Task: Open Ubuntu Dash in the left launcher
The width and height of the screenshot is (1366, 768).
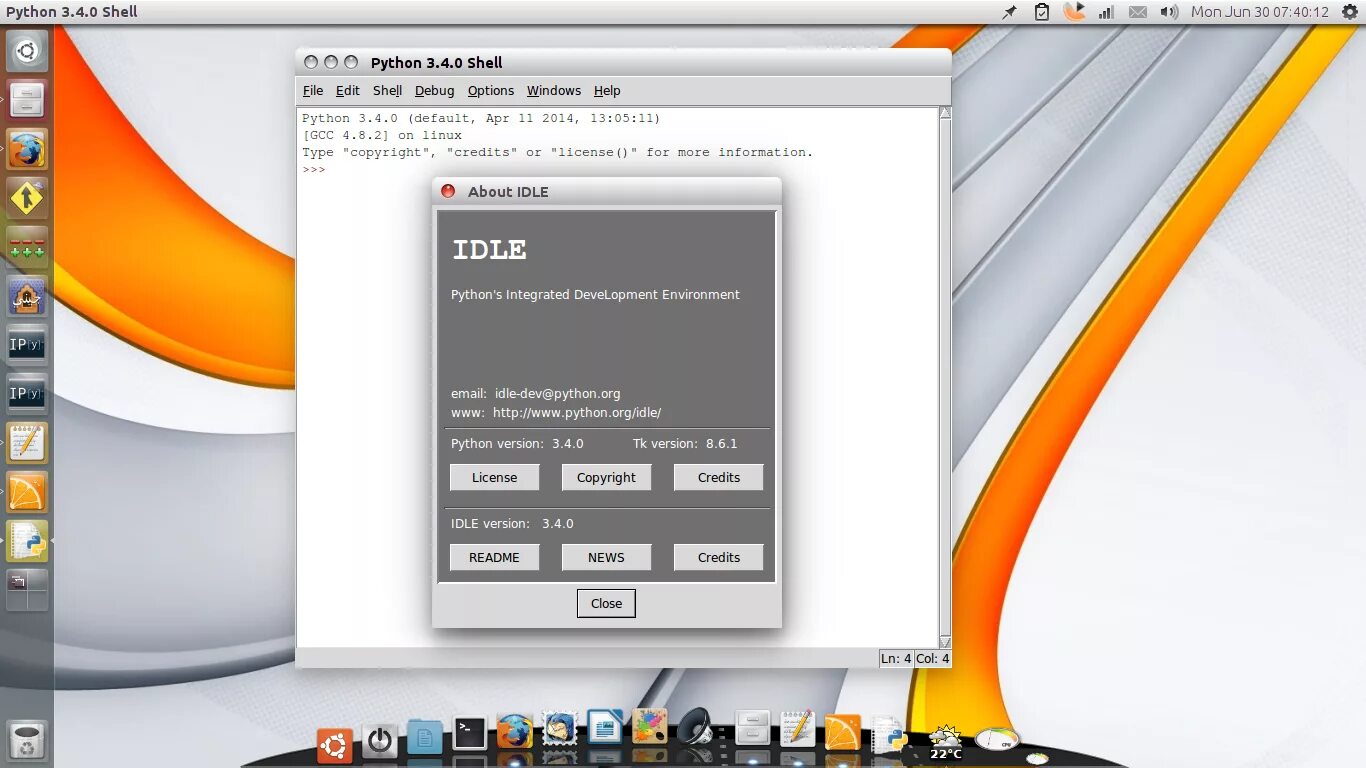Action: coord(27,51)
